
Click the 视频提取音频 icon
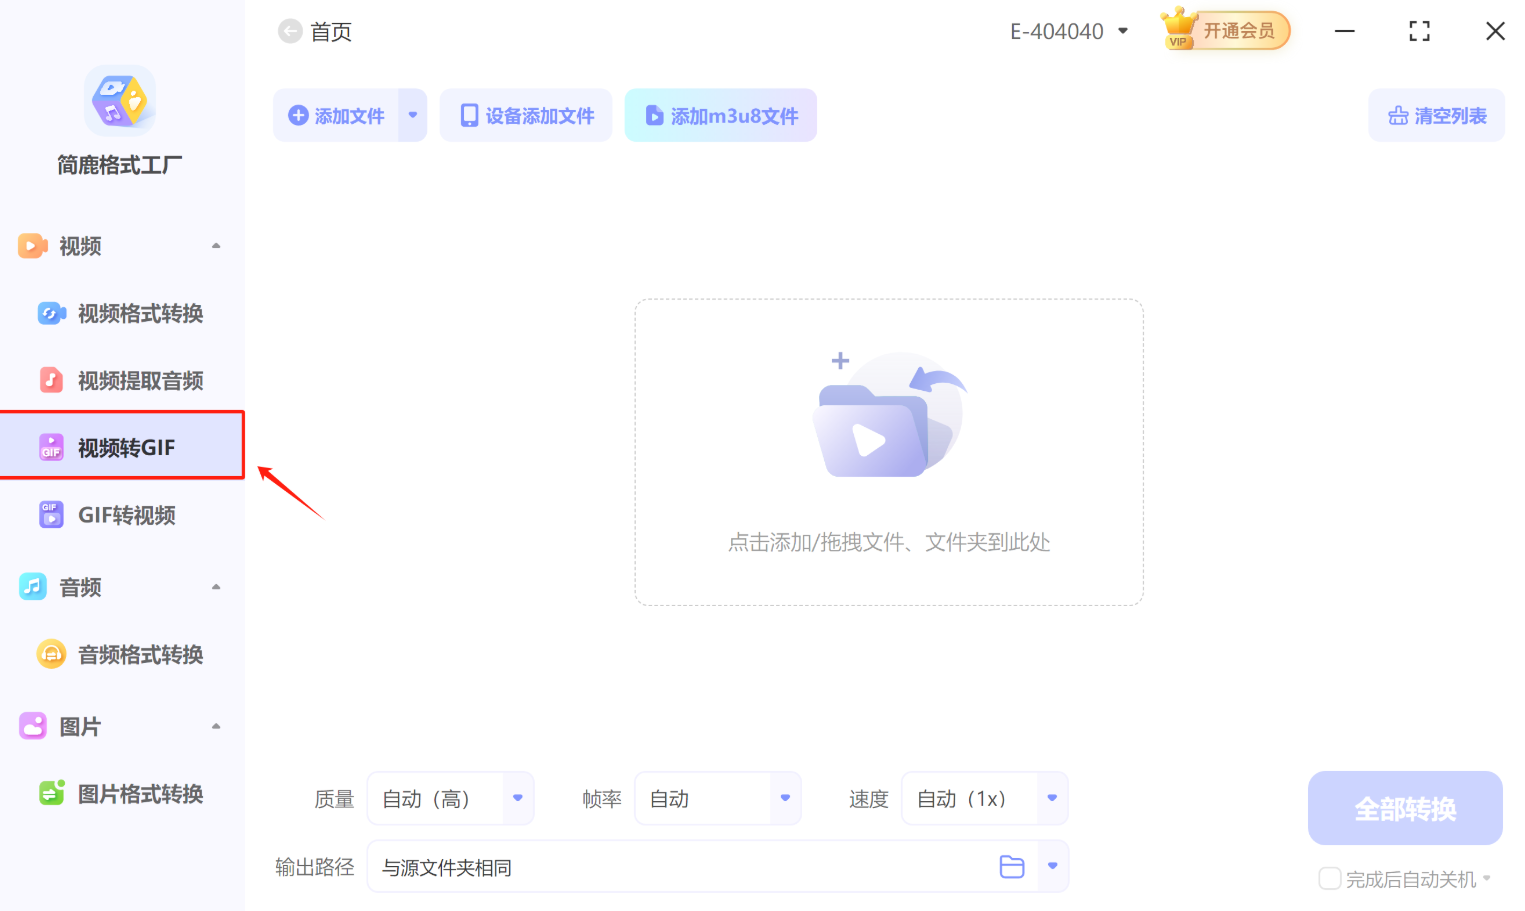point(51,380)
